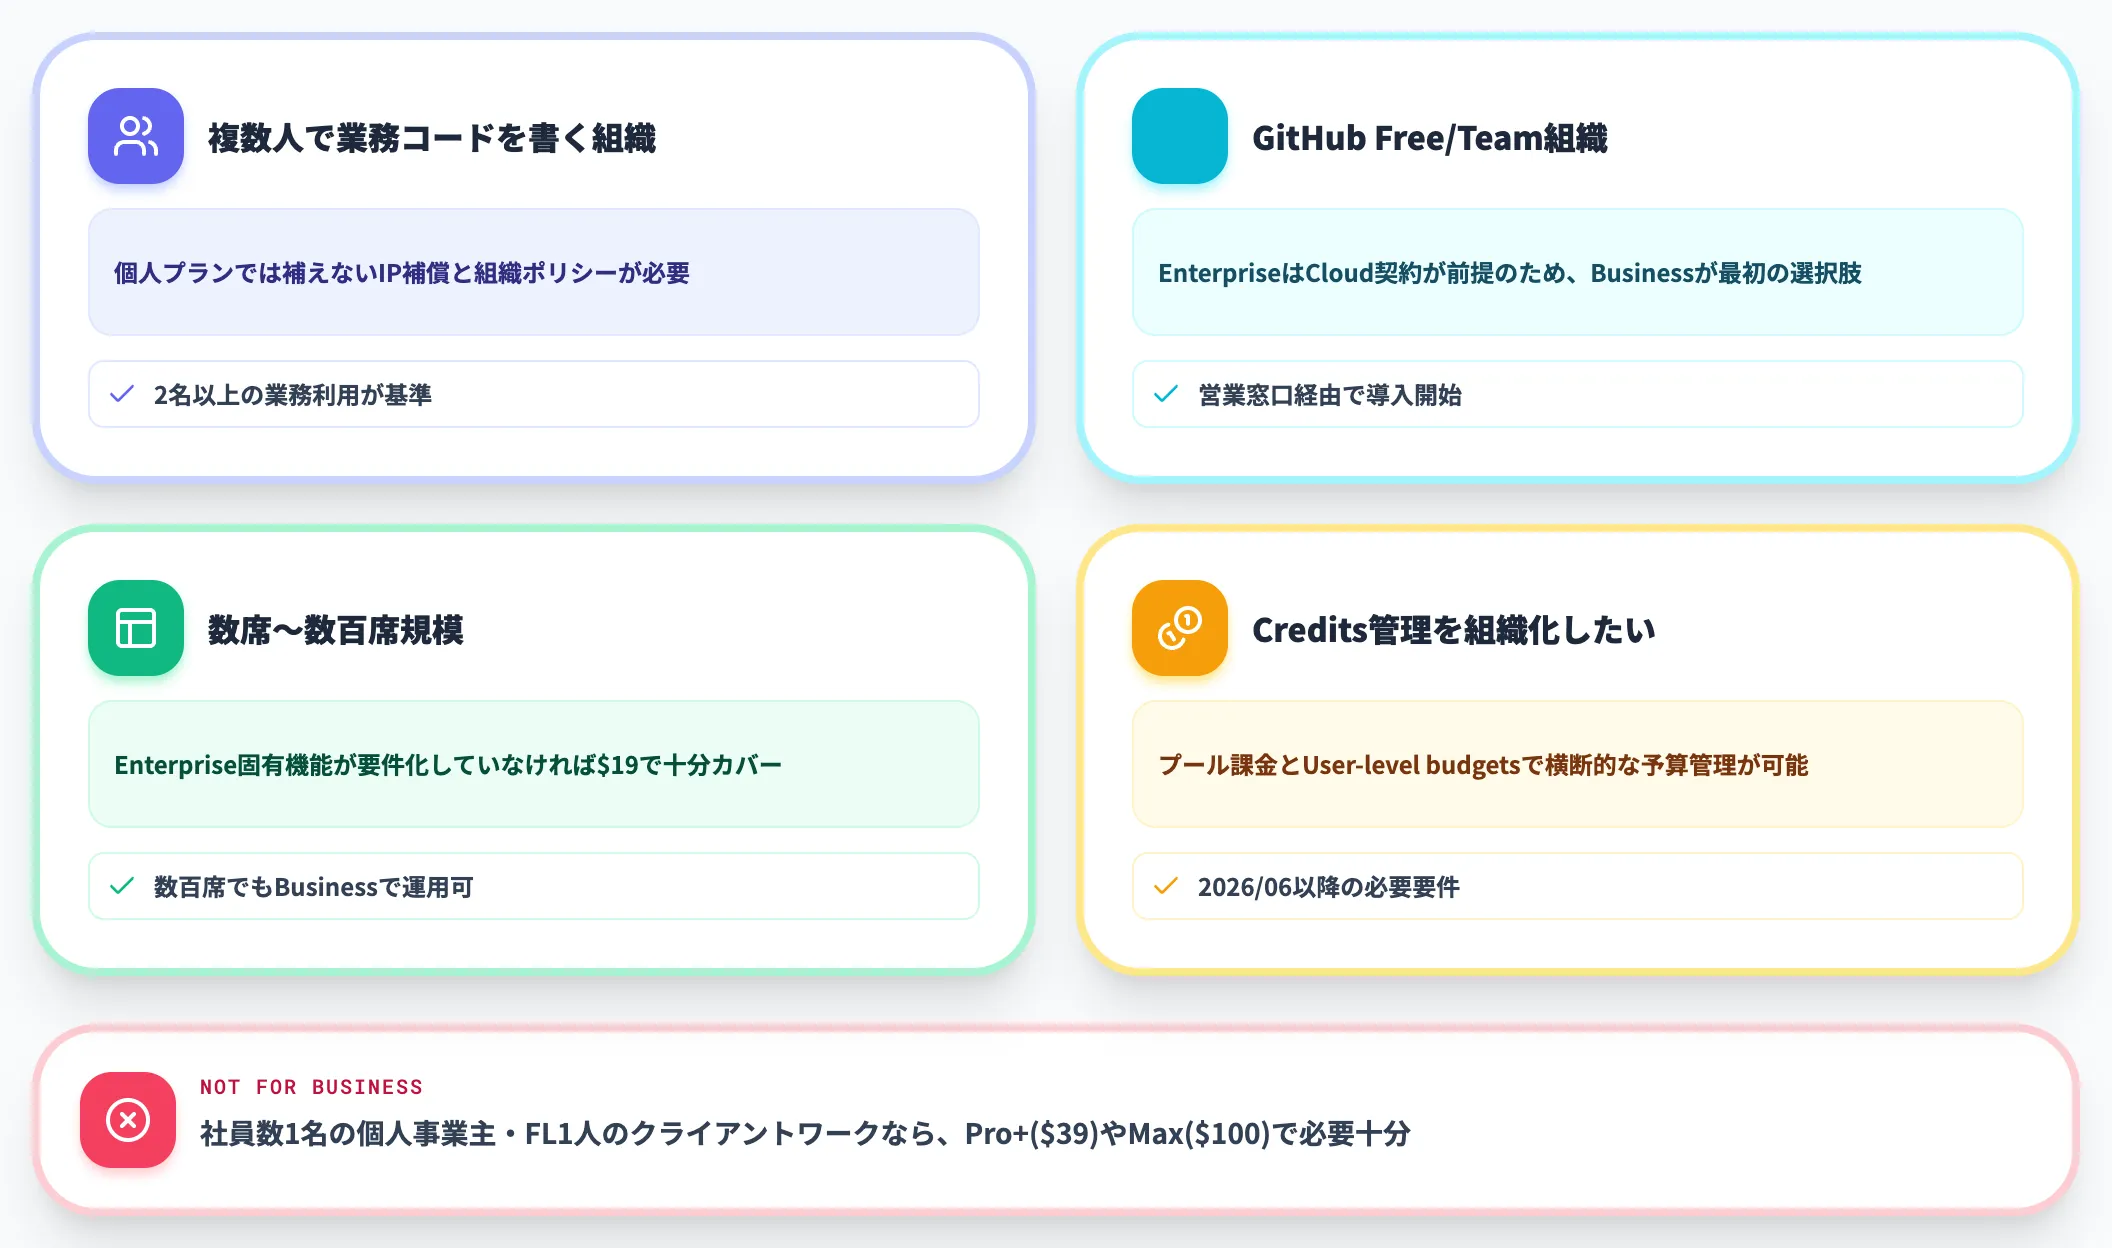Click the checkmark beside 数百席でもBusinessで運用可
The height and width of the screenshot is (1248, 2112).
point(122,886)
